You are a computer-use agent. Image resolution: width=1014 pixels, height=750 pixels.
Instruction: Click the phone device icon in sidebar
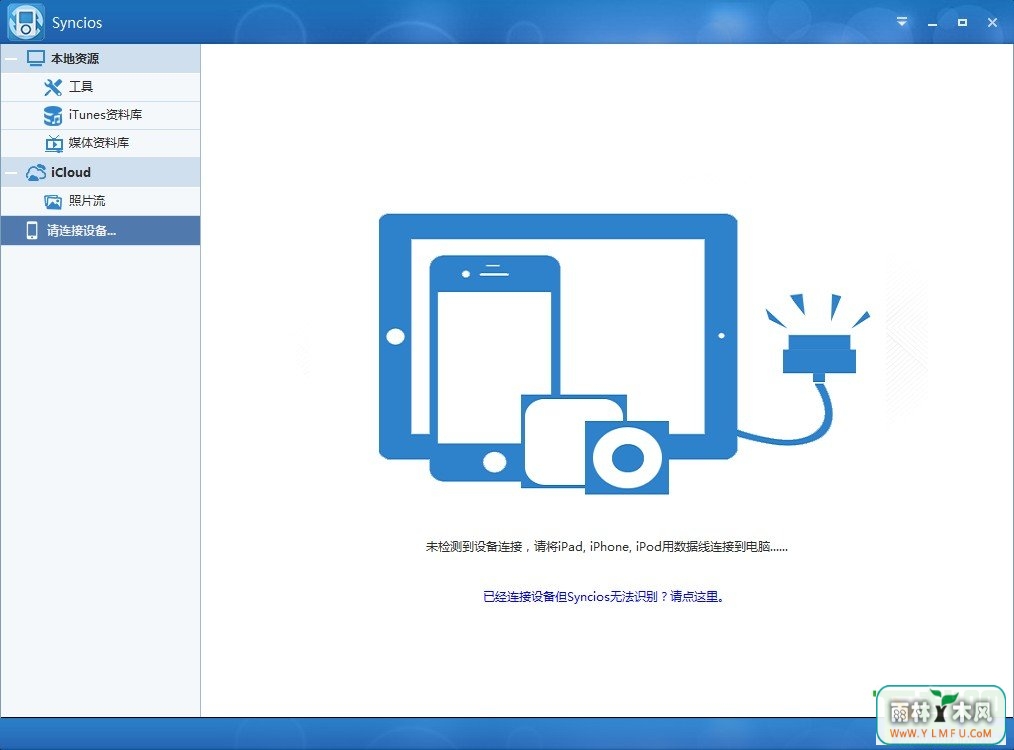coord(32,230)
